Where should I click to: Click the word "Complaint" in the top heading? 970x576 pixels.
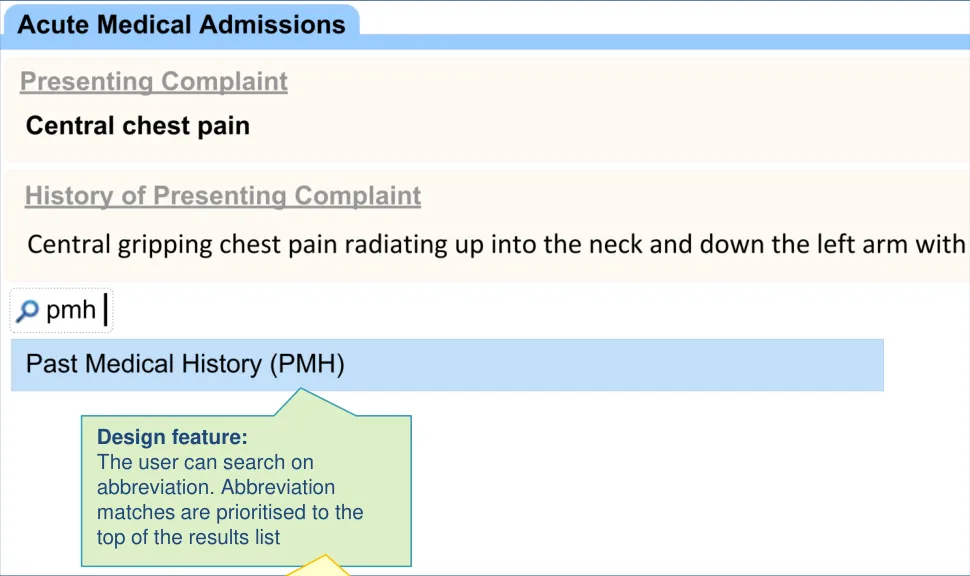(x=225, y=82)
